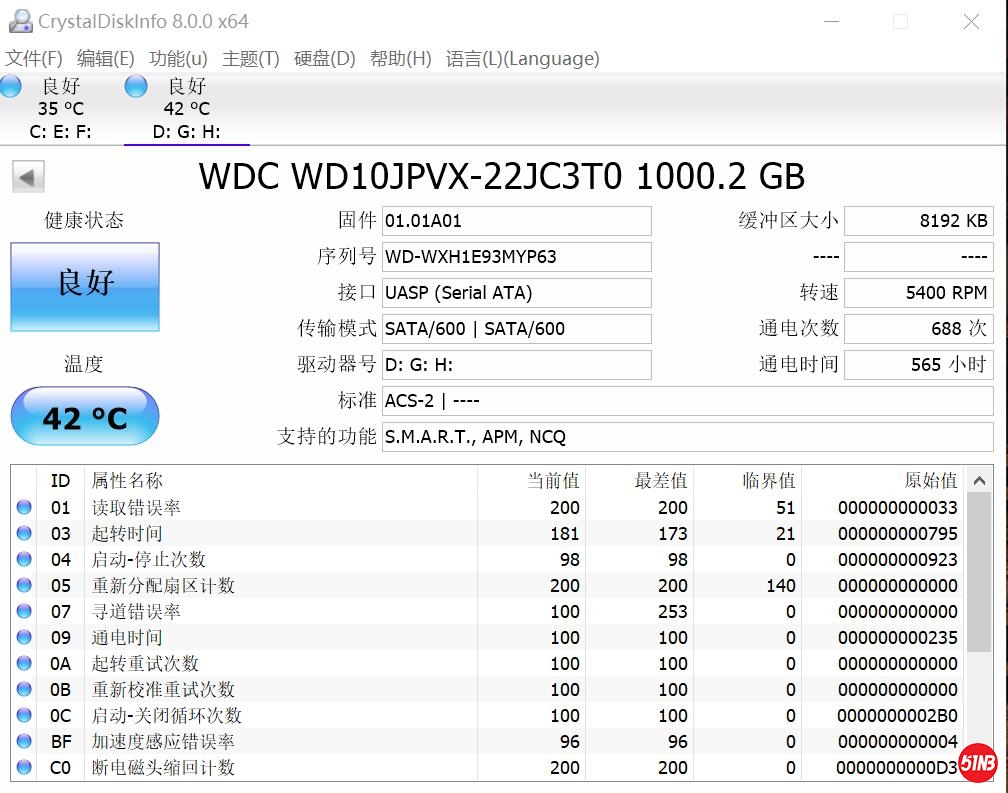Select the D: G: H: disk tab
Viewport: 1008px width, 793px height.
point(187,132)
